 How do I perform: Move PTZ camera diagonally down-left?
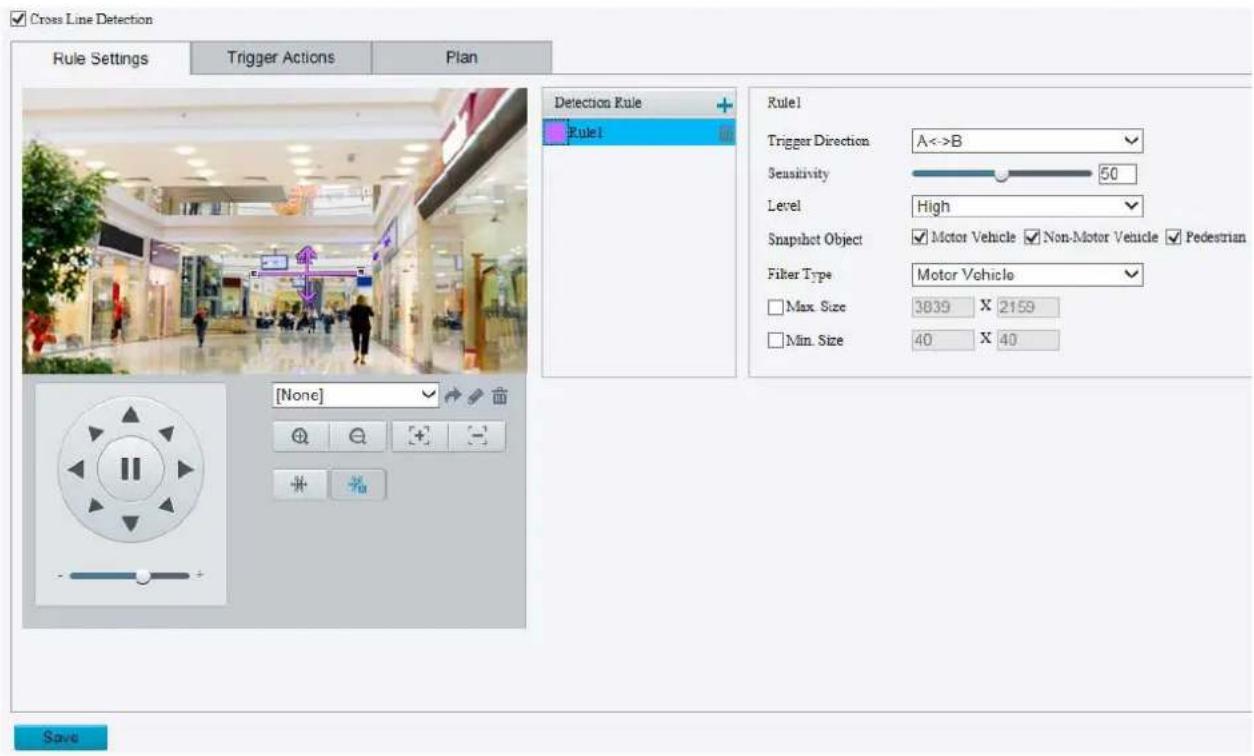point(94,504)
